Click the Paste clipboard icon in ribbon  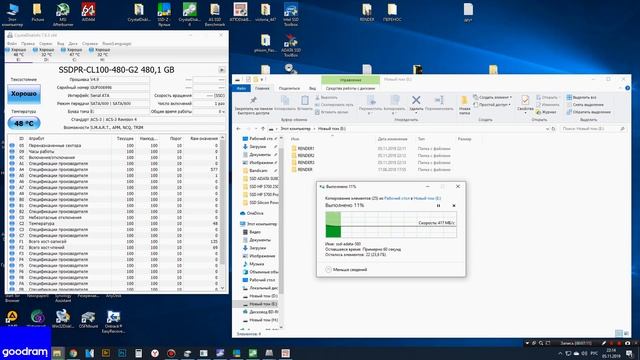[305, 100]
